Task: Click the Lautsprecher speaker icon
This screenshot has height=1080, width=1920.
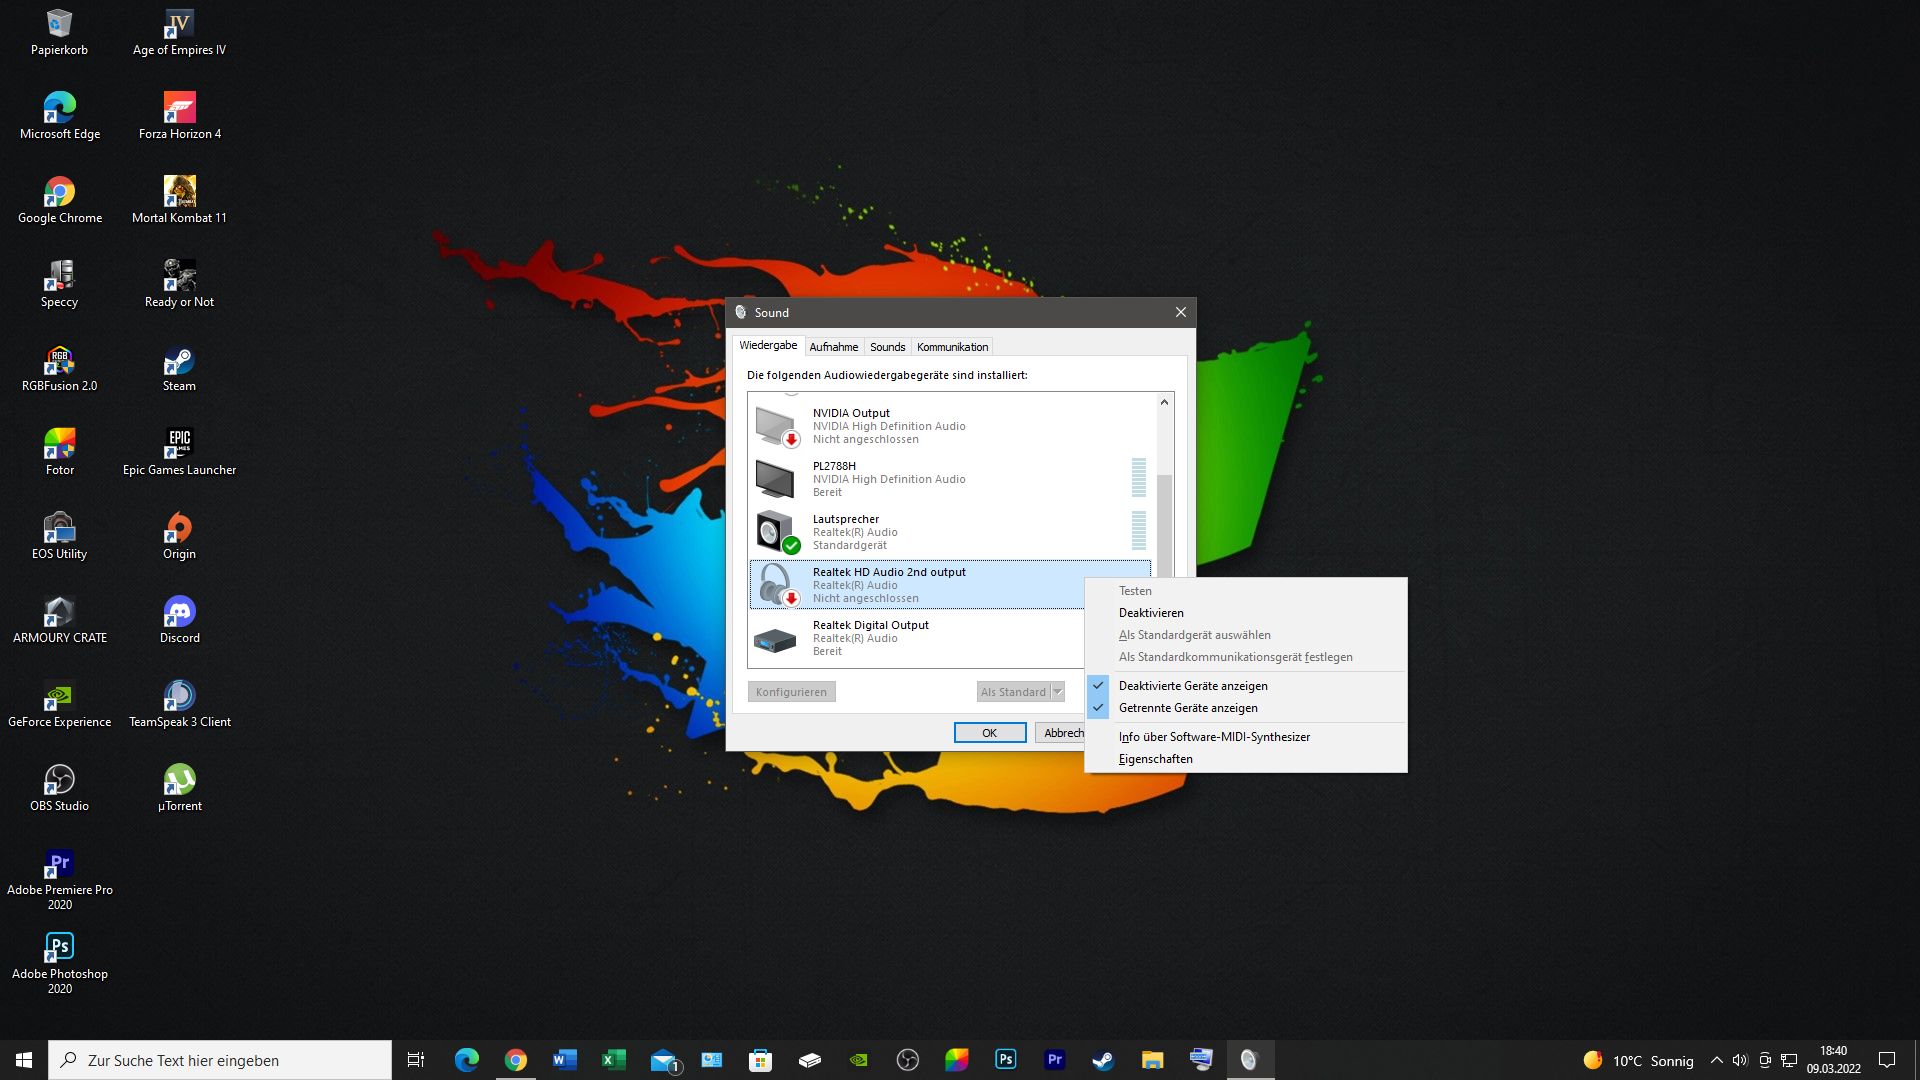Action: tap(775, 532)
